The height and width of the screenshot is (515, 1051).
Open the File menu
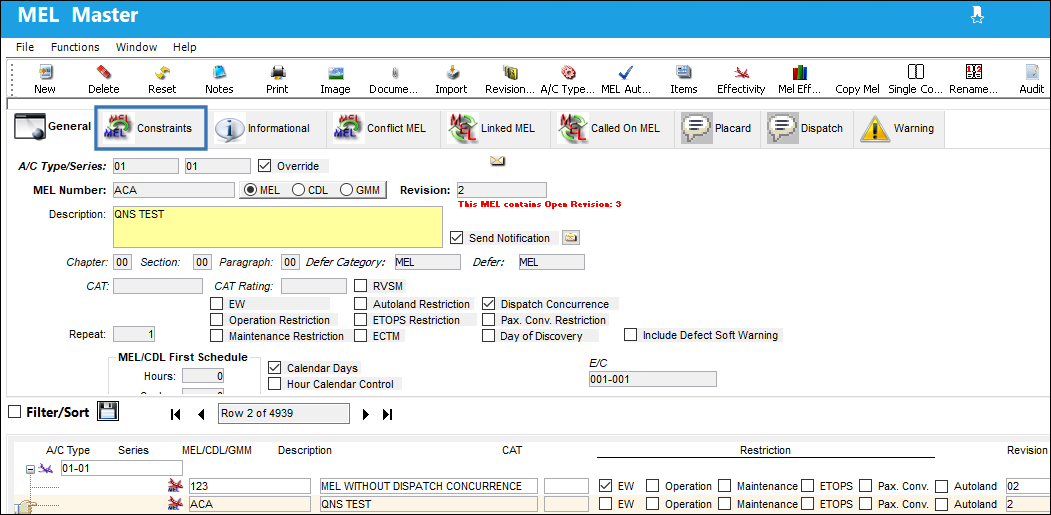pyautogui.click(x=25, y=47)
